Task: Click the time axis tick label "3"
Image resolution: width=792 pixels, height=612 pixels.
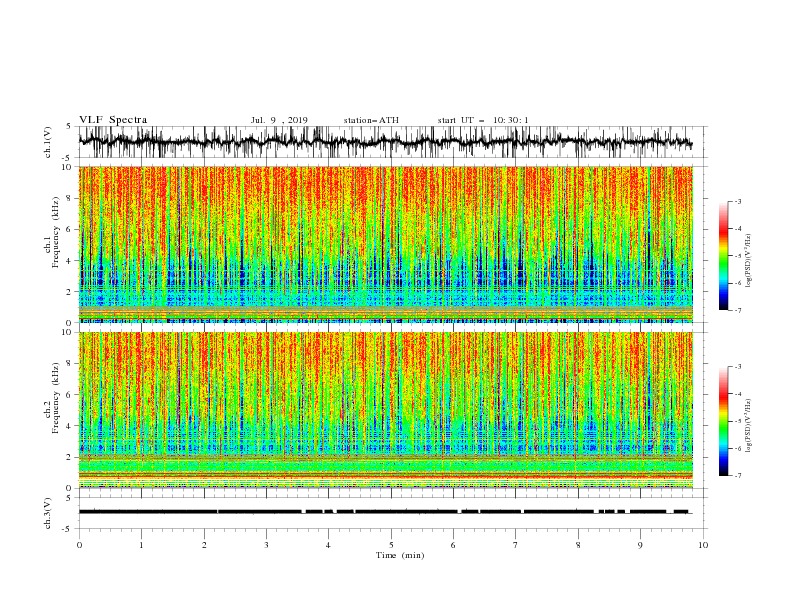Action: tap(266, 545)
